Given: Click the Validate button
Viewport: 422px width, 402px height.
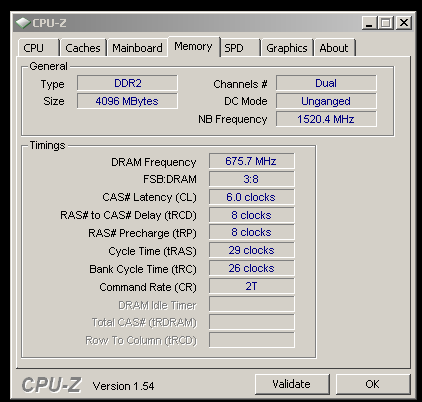Looking at the screenshot, I should 292,384.
